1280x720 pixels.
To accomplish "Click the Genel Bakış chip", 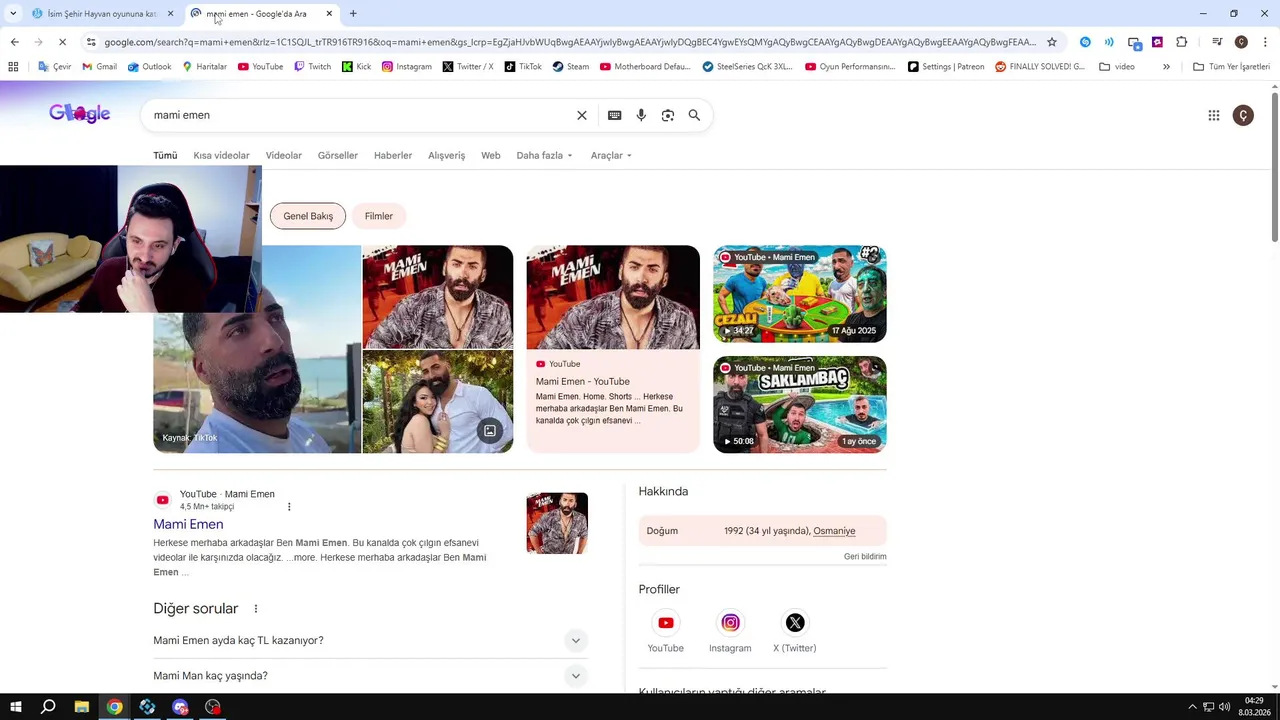I will 308,216.
